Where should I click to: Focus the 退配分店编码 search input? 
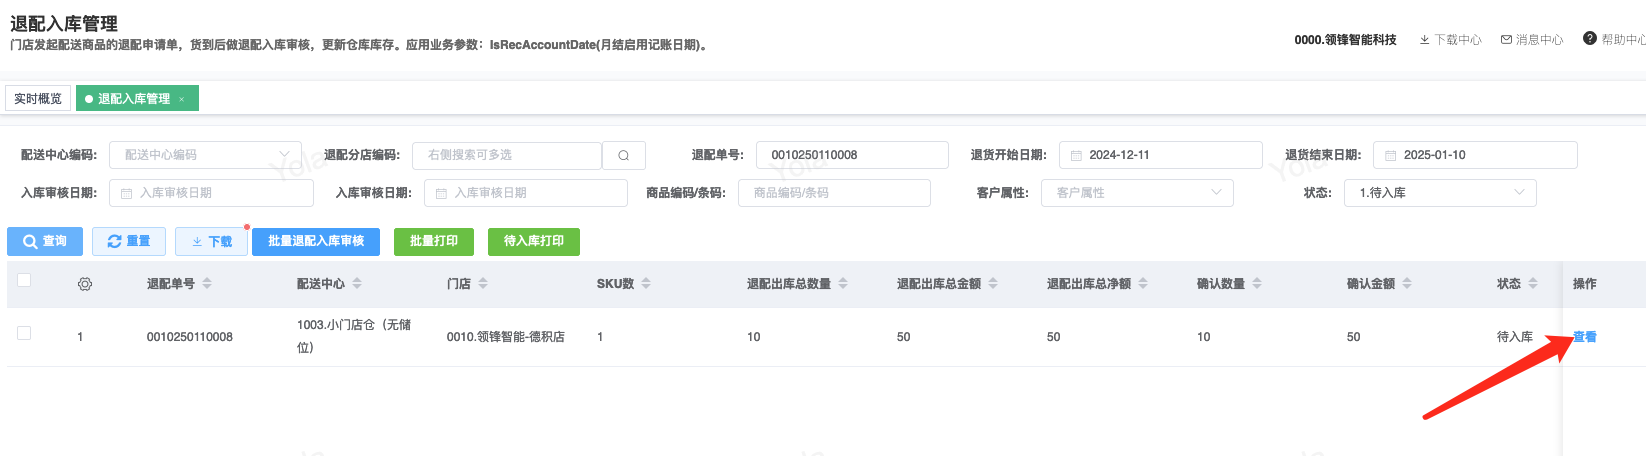tap(507, 155)
